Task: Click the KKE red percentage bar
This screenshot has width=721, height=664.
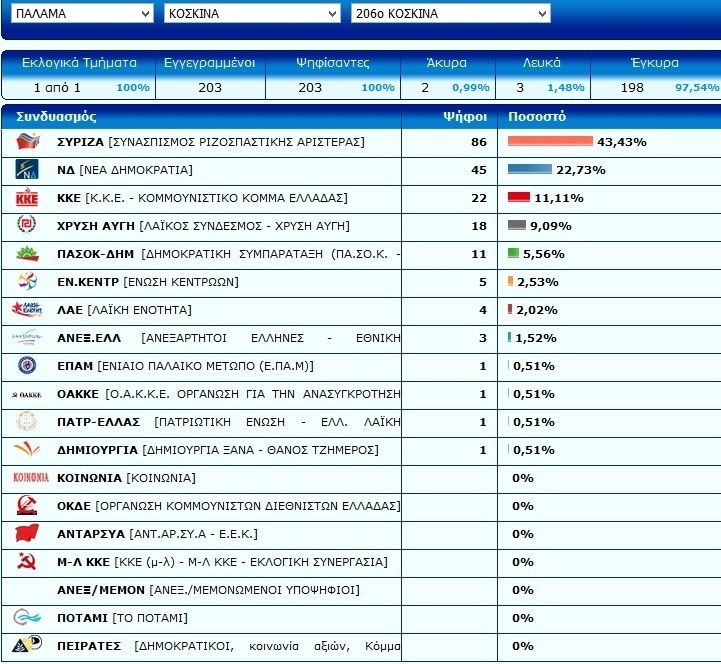Action: coord(519,197)
